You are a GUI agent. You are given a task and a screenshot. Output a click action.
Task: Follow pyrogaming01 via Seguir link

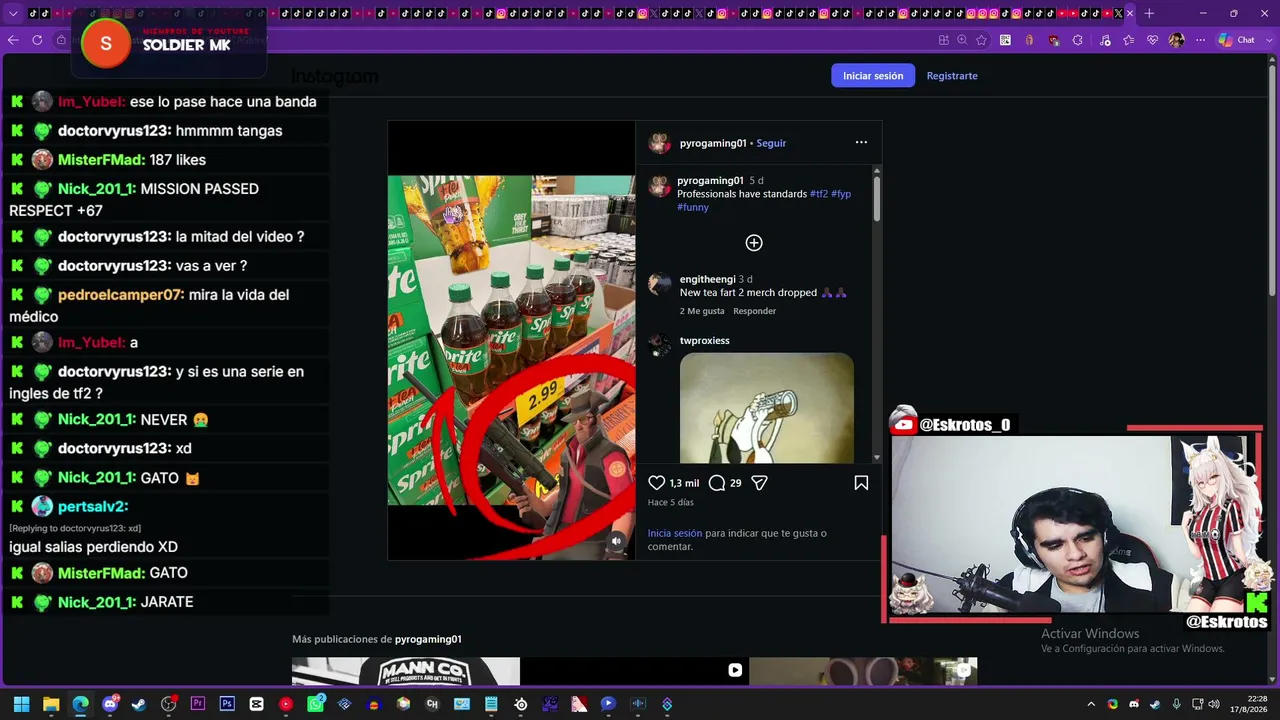[x=771, y=143]
